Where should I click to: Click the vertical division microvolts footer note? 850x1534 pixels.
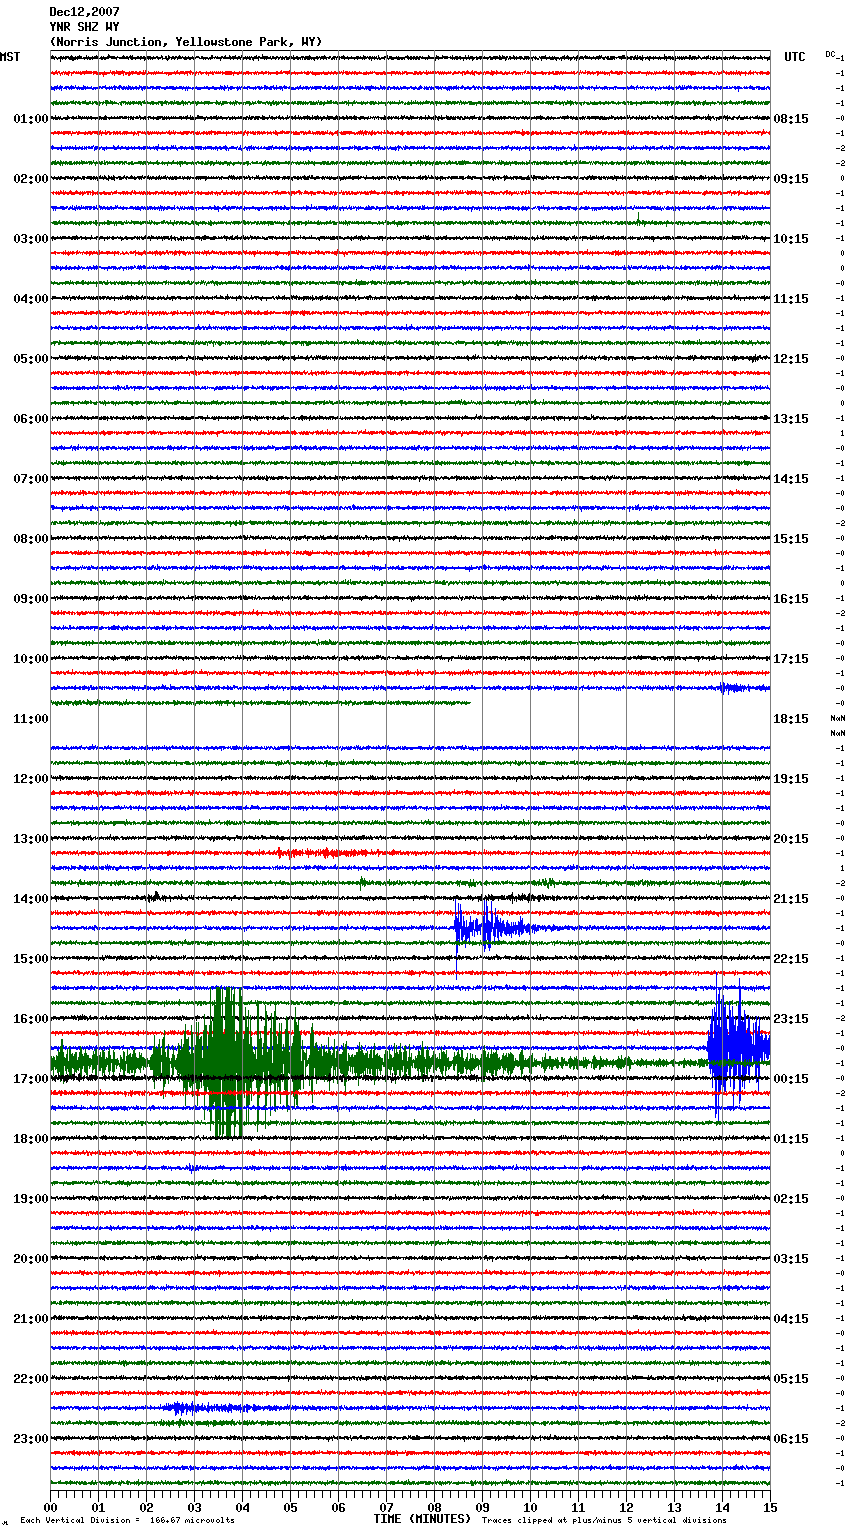tap(127, 1520)
